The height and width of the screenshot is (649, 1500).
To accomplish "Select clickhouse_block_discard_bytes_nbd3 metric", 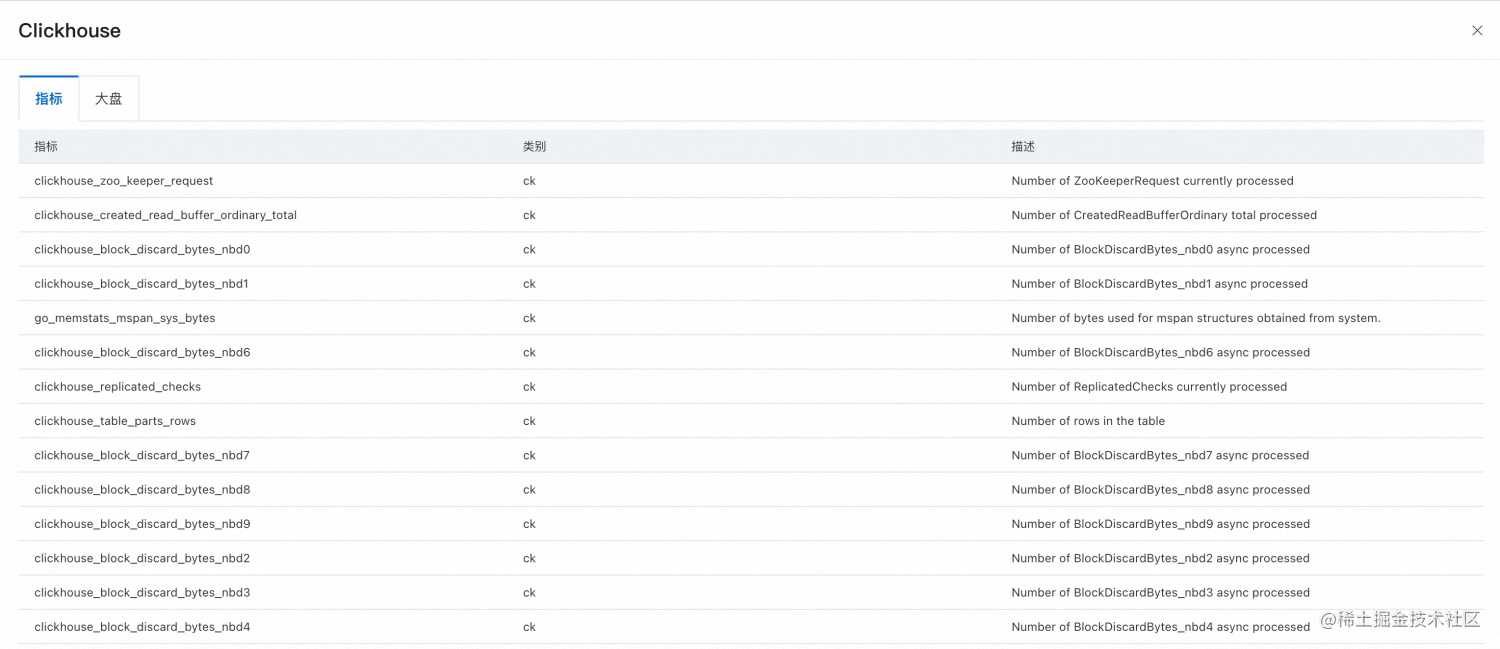I will coord(142,593).
